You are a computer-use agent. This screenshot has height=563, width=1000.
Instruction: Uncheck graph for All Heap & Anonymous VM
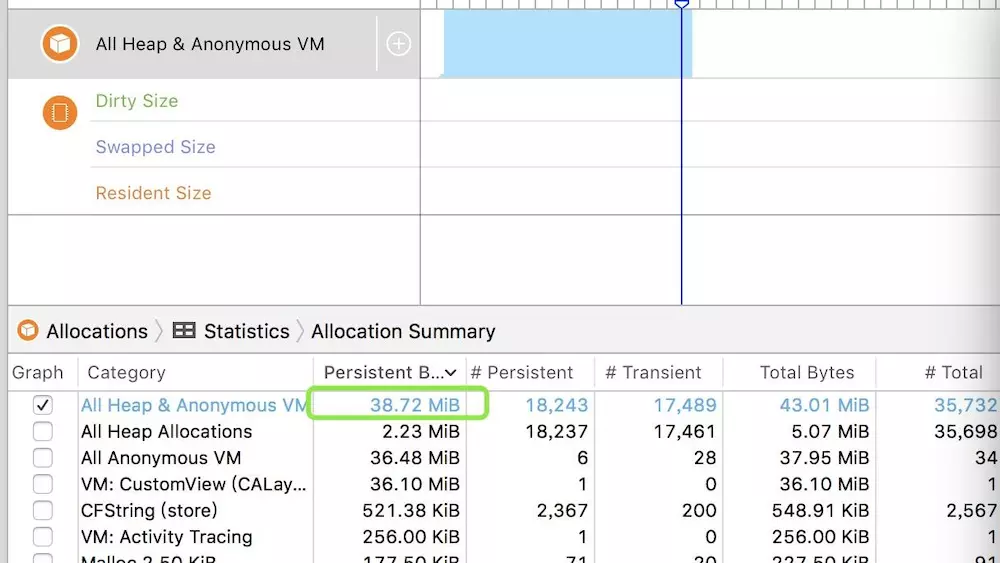click(x=43, y=405)
